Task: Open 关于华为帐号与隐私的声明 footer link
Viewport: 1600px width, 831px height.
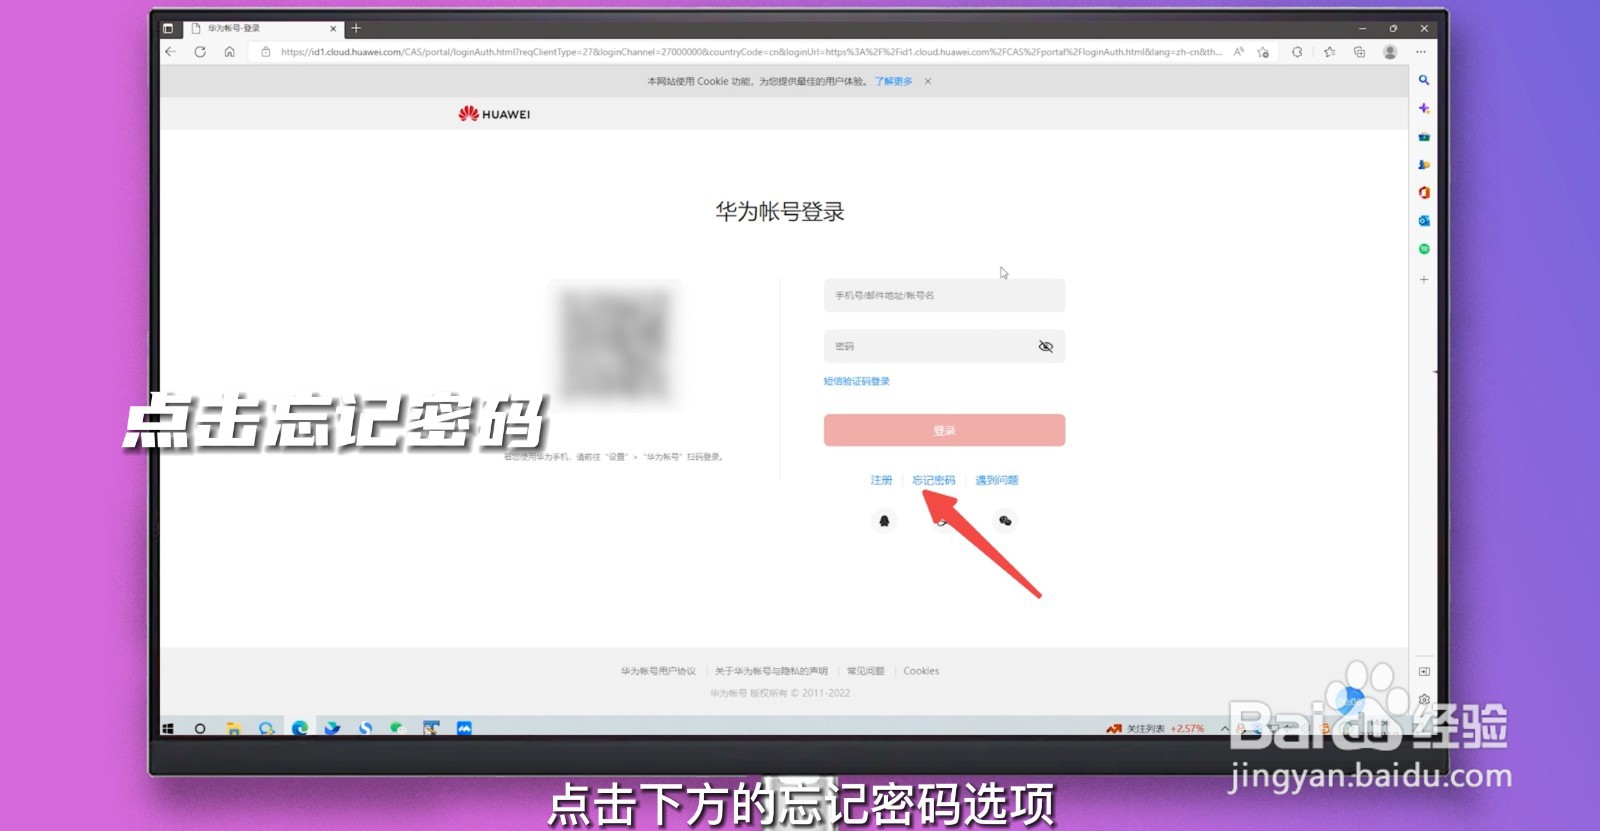Action: 771,671
